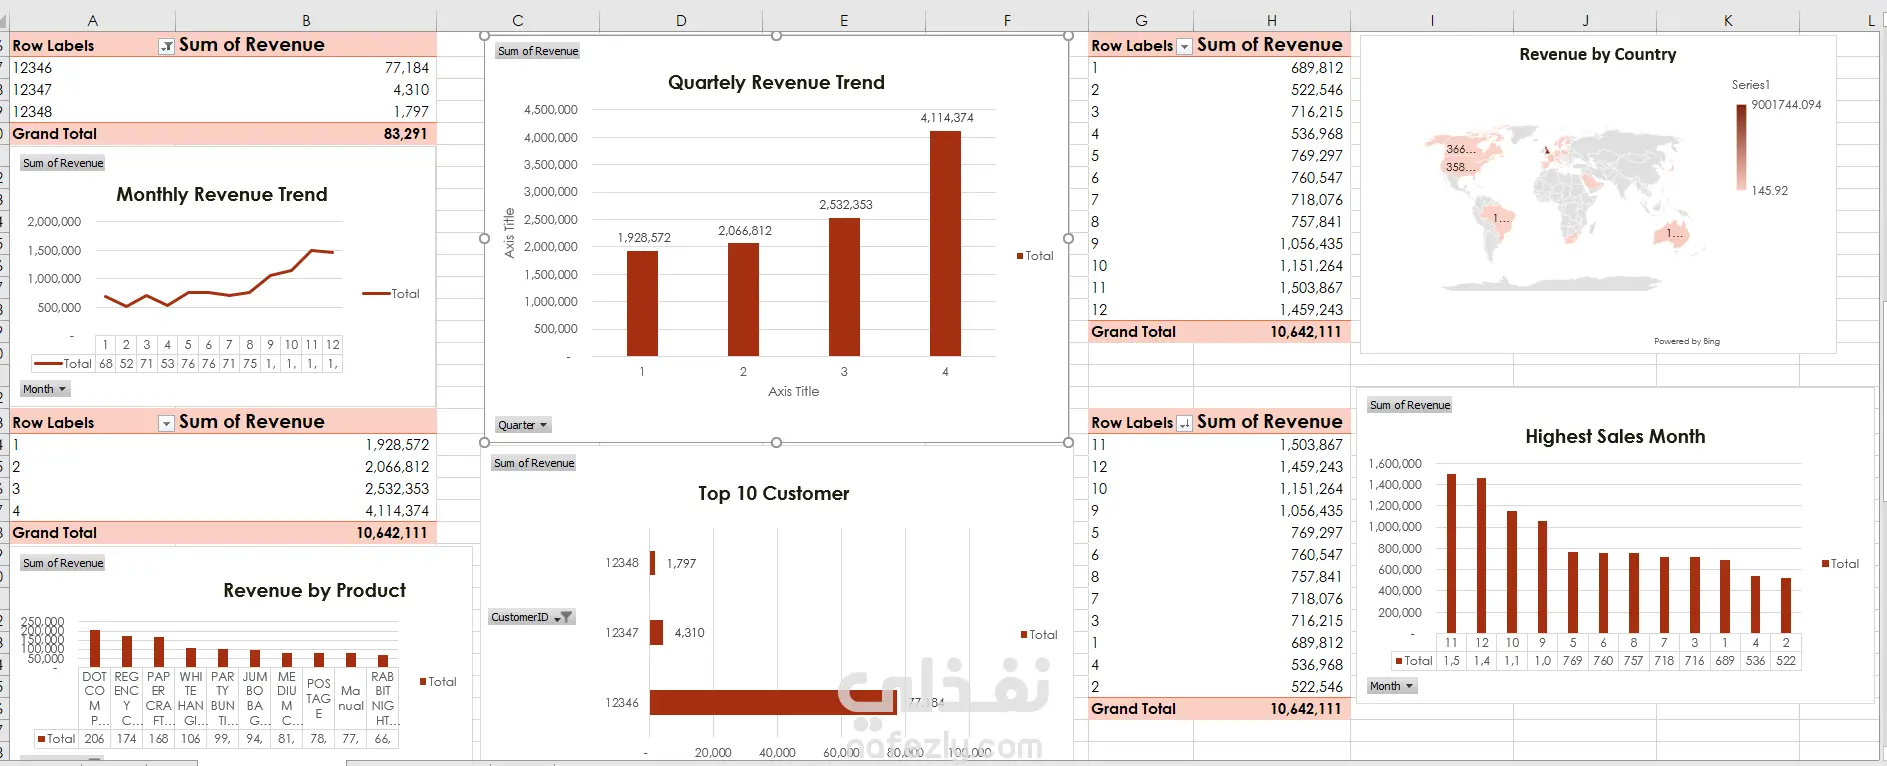Open the Row Labels dropdown in column G
Screen dimensions: 1887x766
point(1184,47)
